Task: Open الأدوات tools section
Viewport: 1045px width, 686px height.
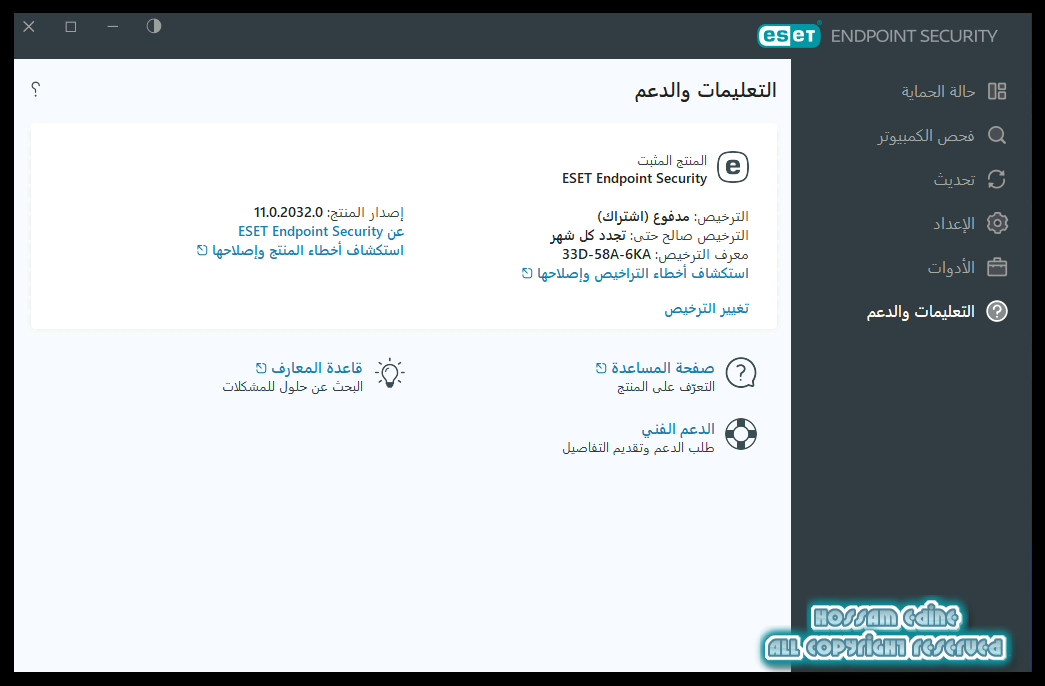Action: (951, 268)
